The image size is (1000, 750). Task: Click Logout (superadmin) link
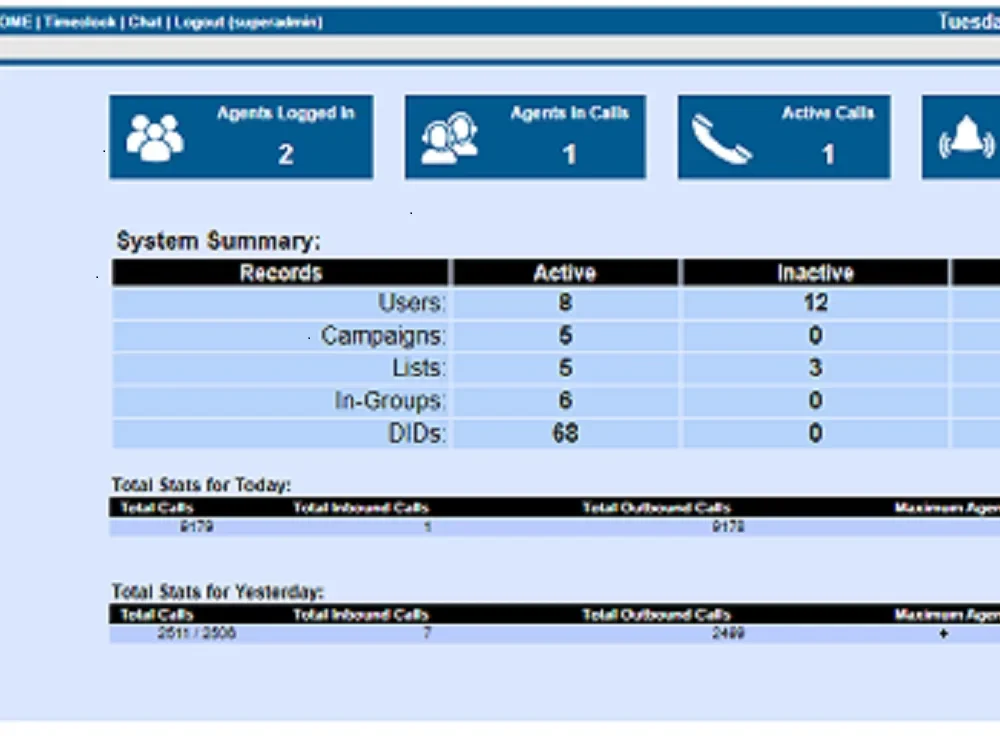point(248,22)
